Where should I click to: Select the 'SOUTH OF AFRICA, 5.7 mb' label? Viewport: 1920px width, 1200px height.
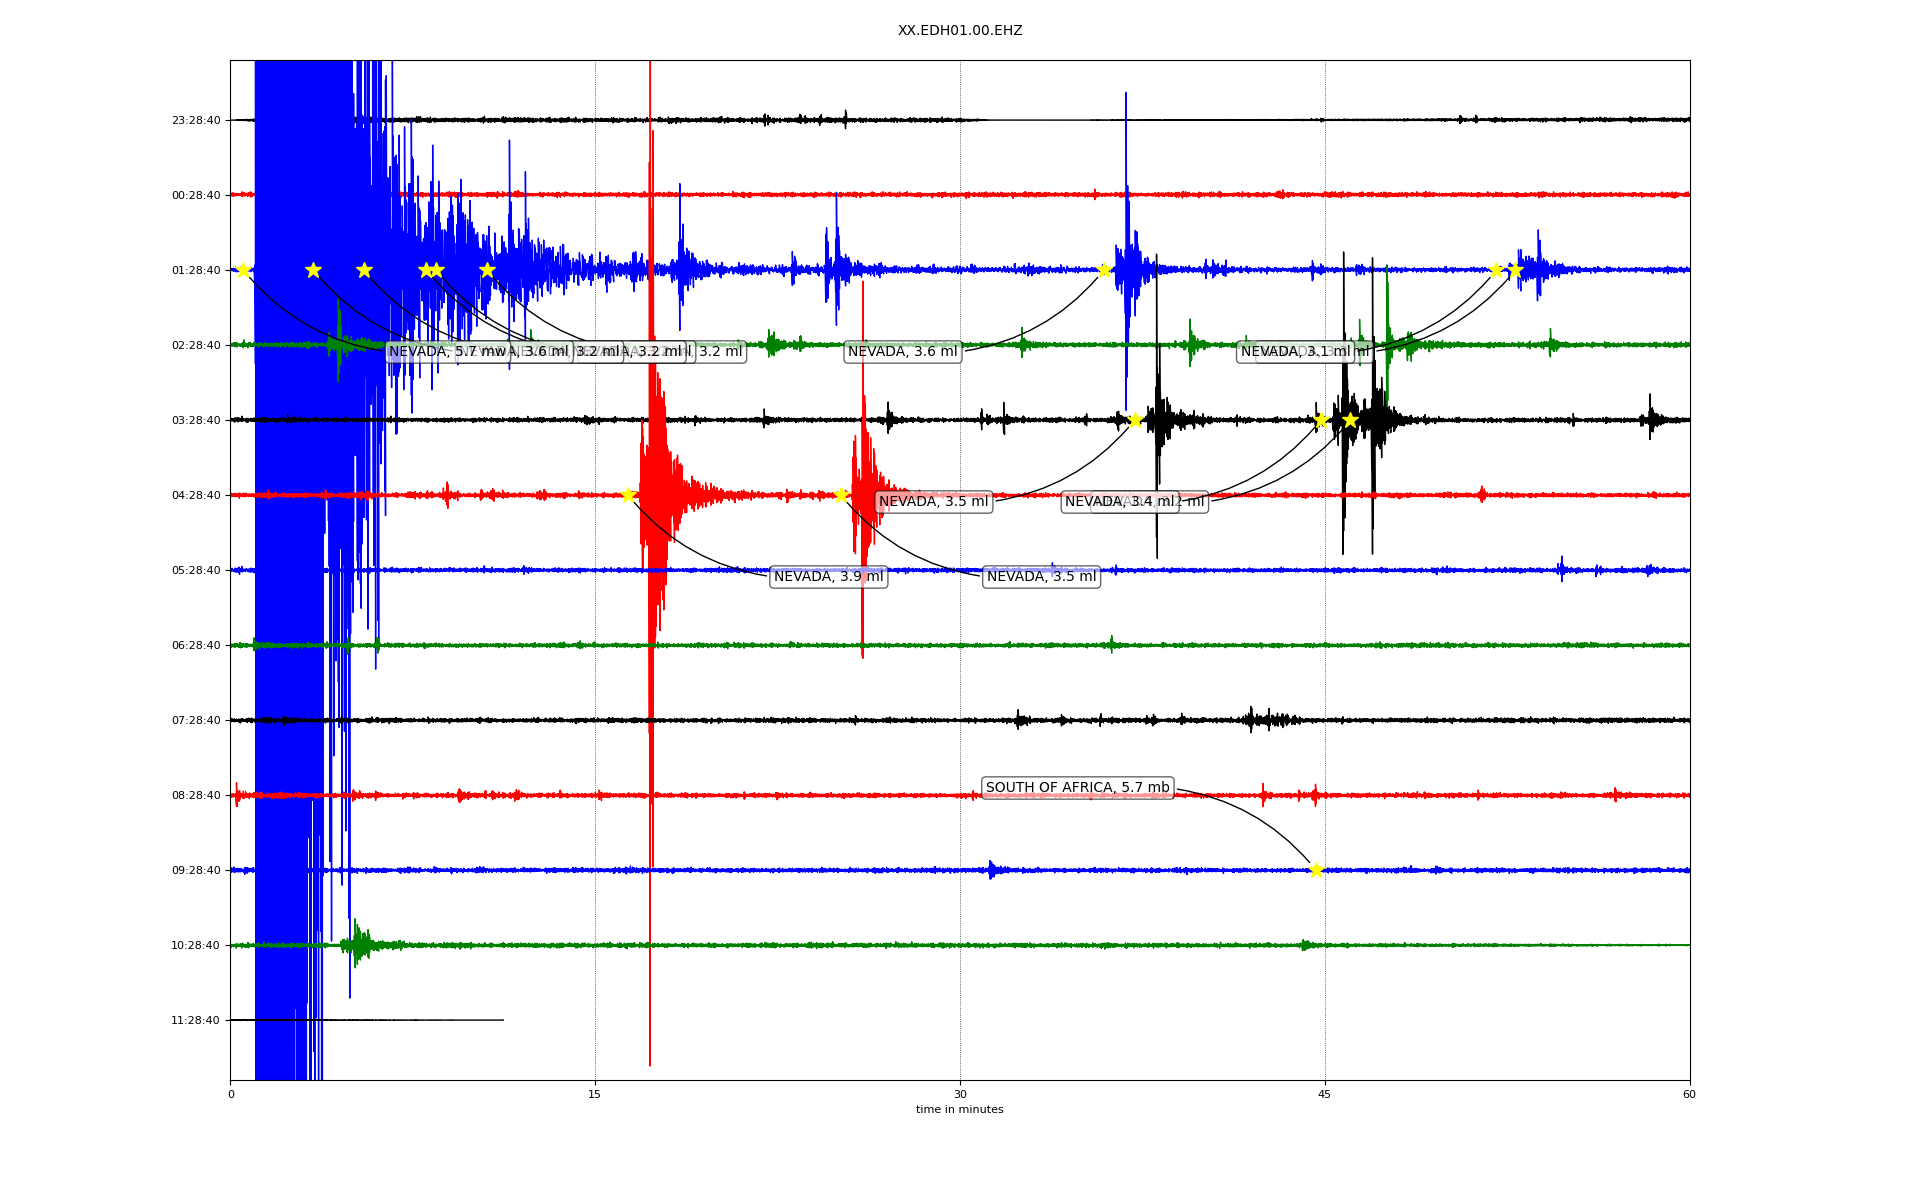[1077, 788]
